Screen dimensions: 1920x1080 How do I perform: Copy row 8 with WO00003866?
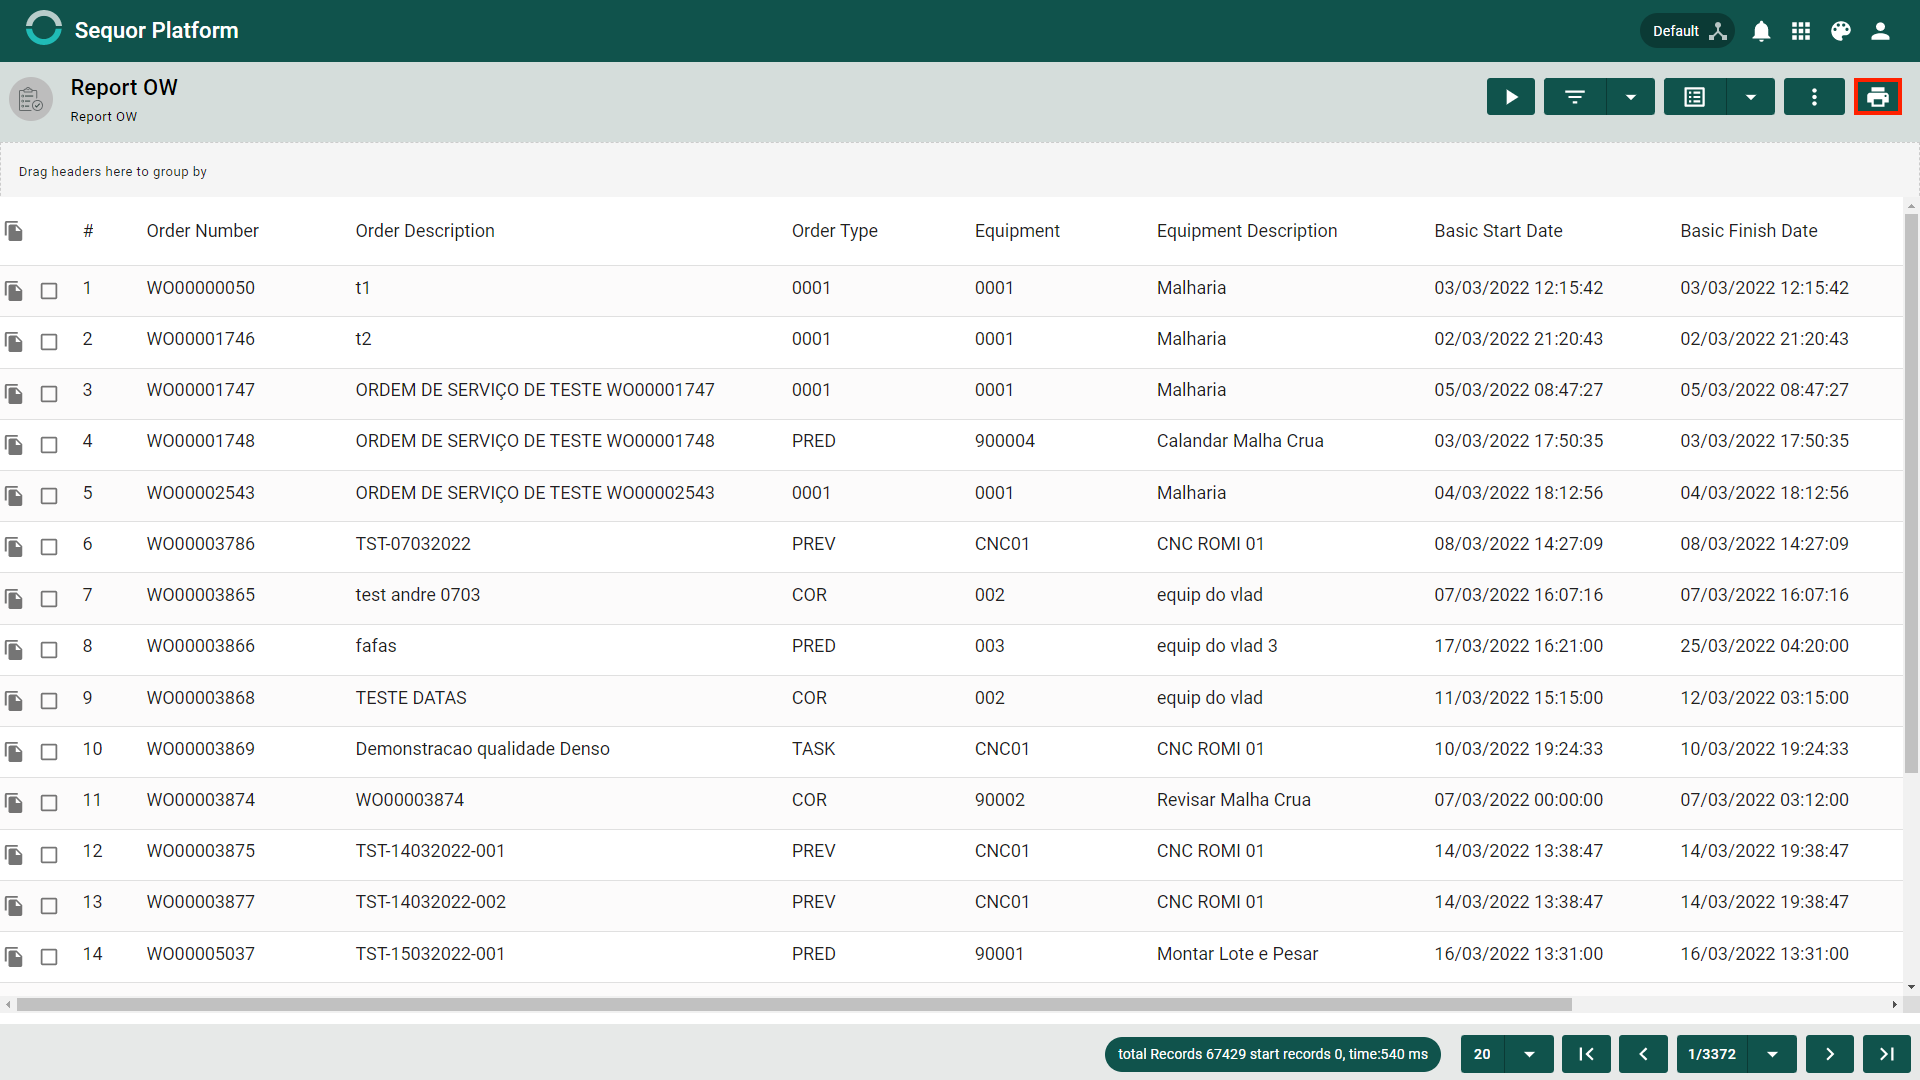coord(14,649)
